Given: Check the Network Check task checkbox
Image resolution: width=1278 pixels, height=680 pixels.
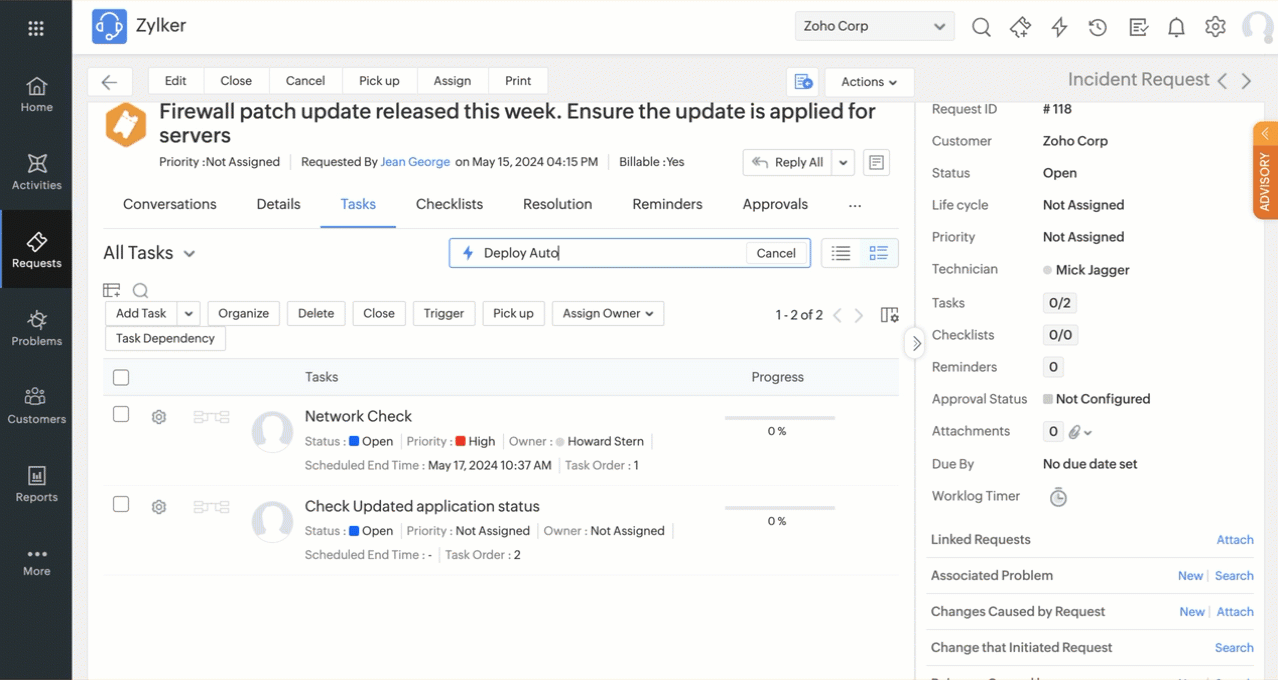Looking at the screenshot, I should coord(121,414).
